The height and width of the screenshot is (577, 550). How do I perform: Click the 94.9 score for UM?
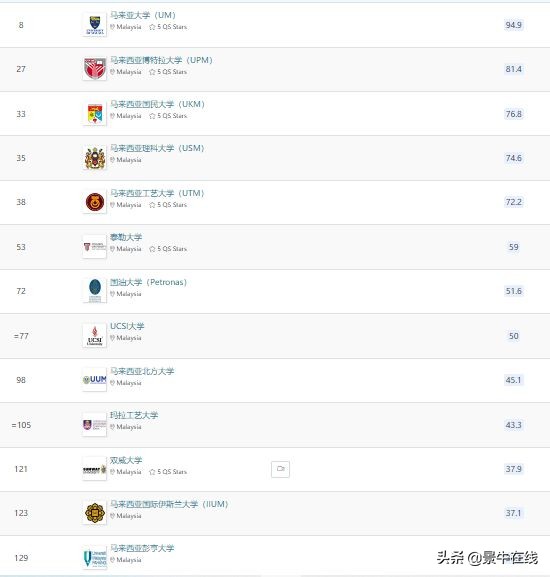tap(514, 25)
